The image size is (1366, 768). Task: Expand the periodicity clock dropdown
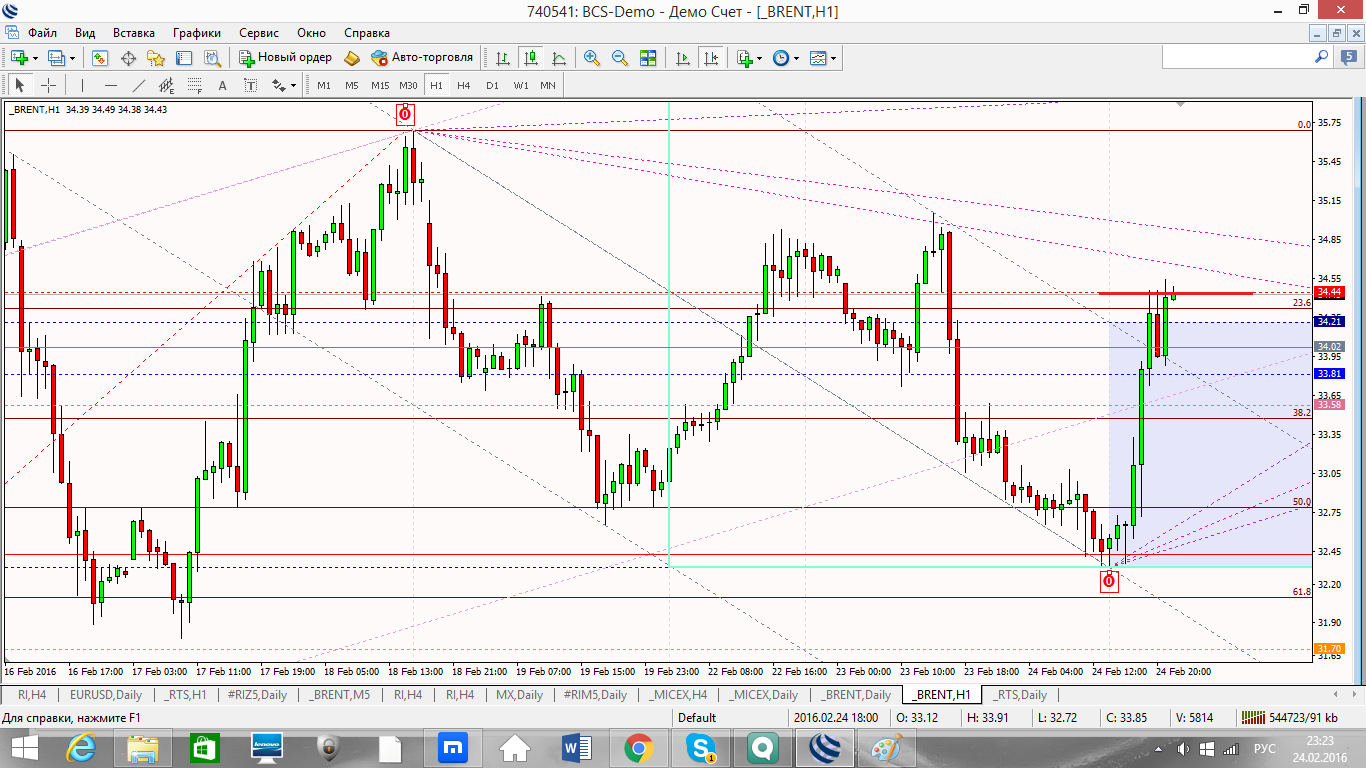point(796,58)
